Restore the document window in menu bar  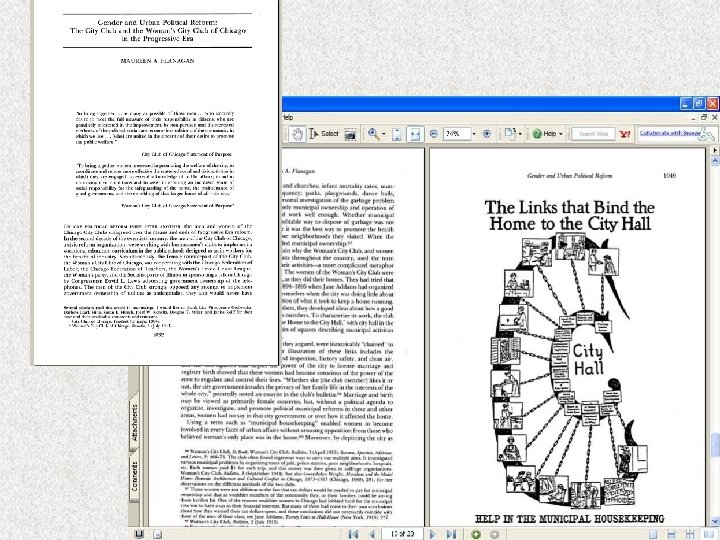(x=704, y=118)
